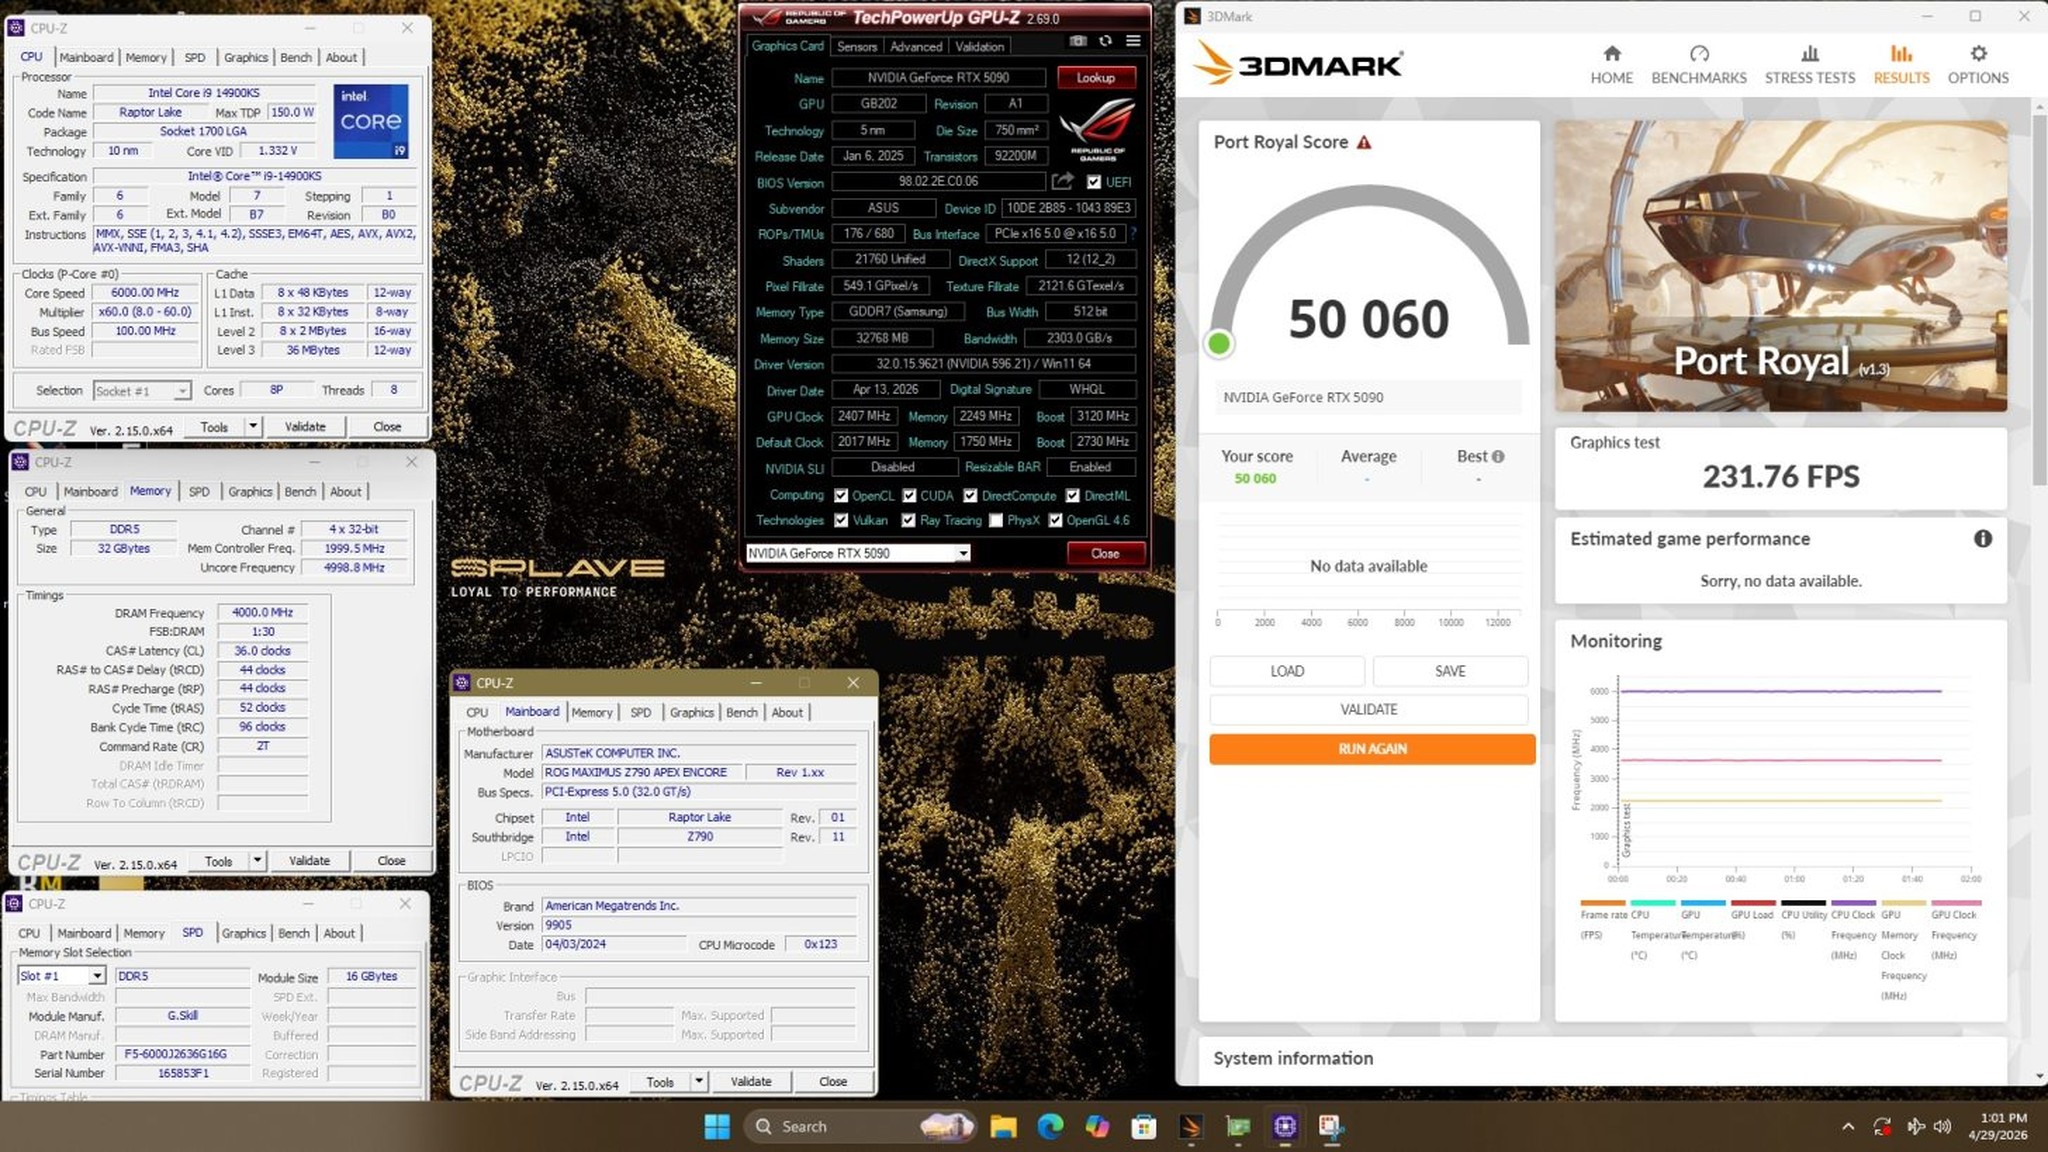This screenshot has height=1152, width=2048.
Task: Open Copilot from the taskbar
Action: tap(1097, 1127)
